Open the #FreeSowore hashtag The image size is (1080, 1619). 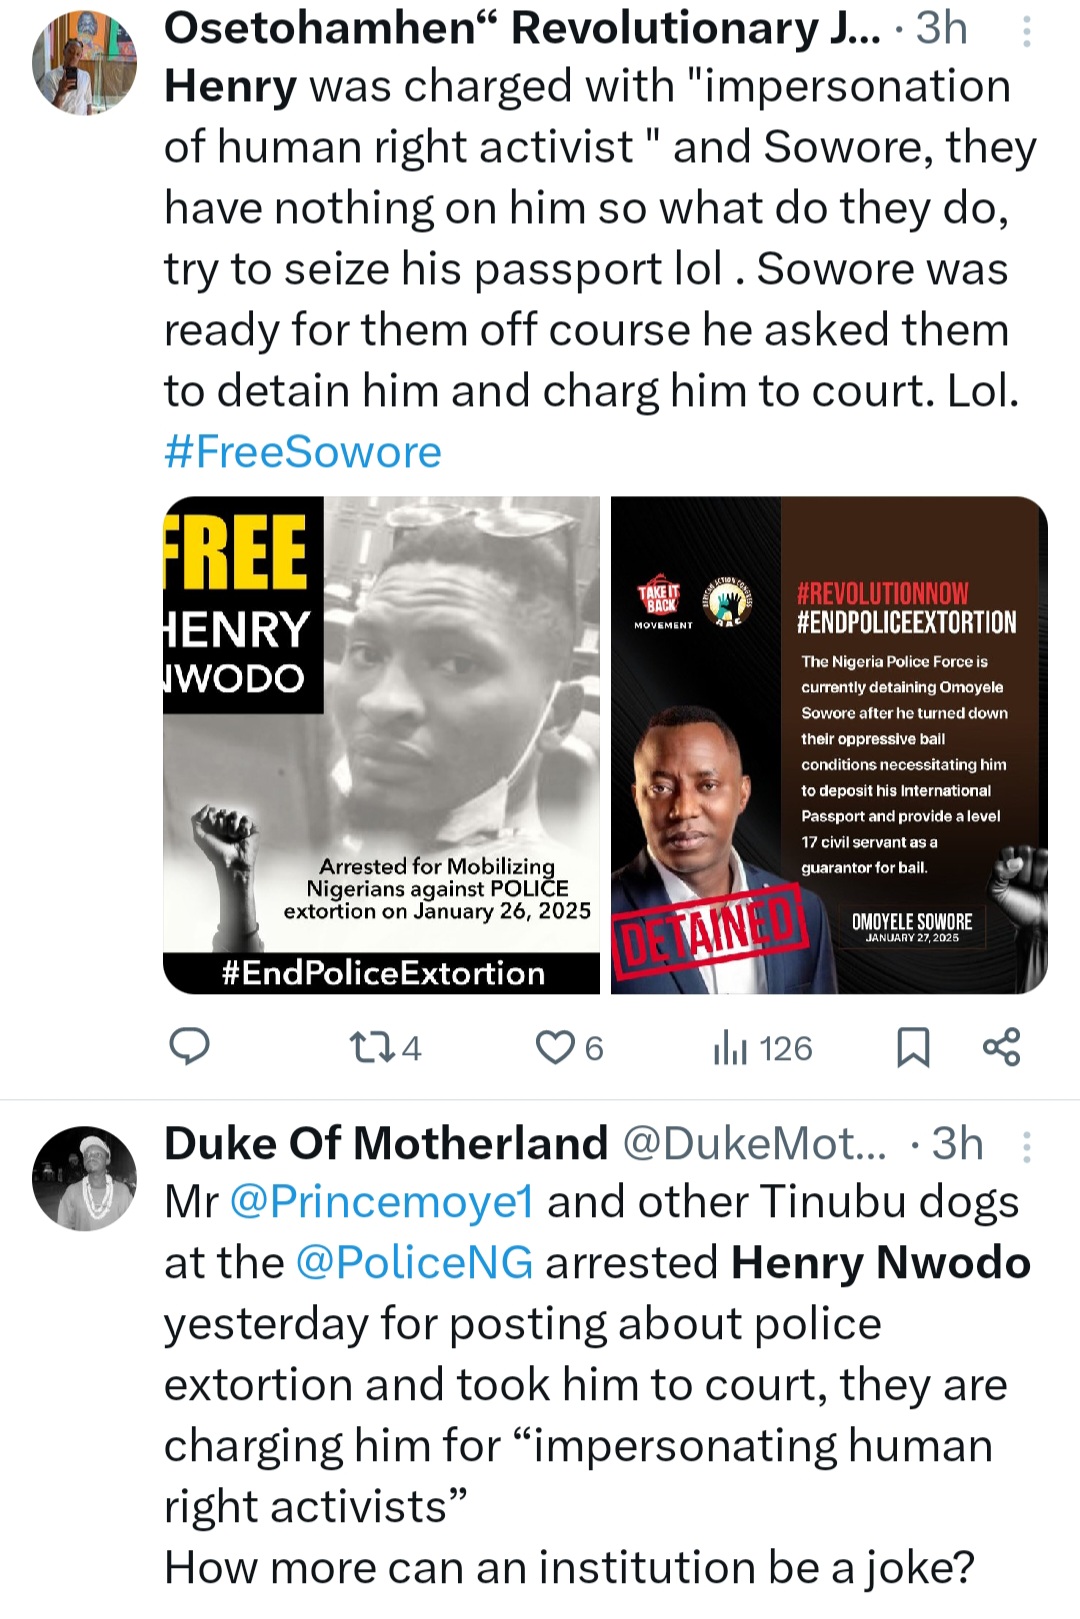point(302,452)
